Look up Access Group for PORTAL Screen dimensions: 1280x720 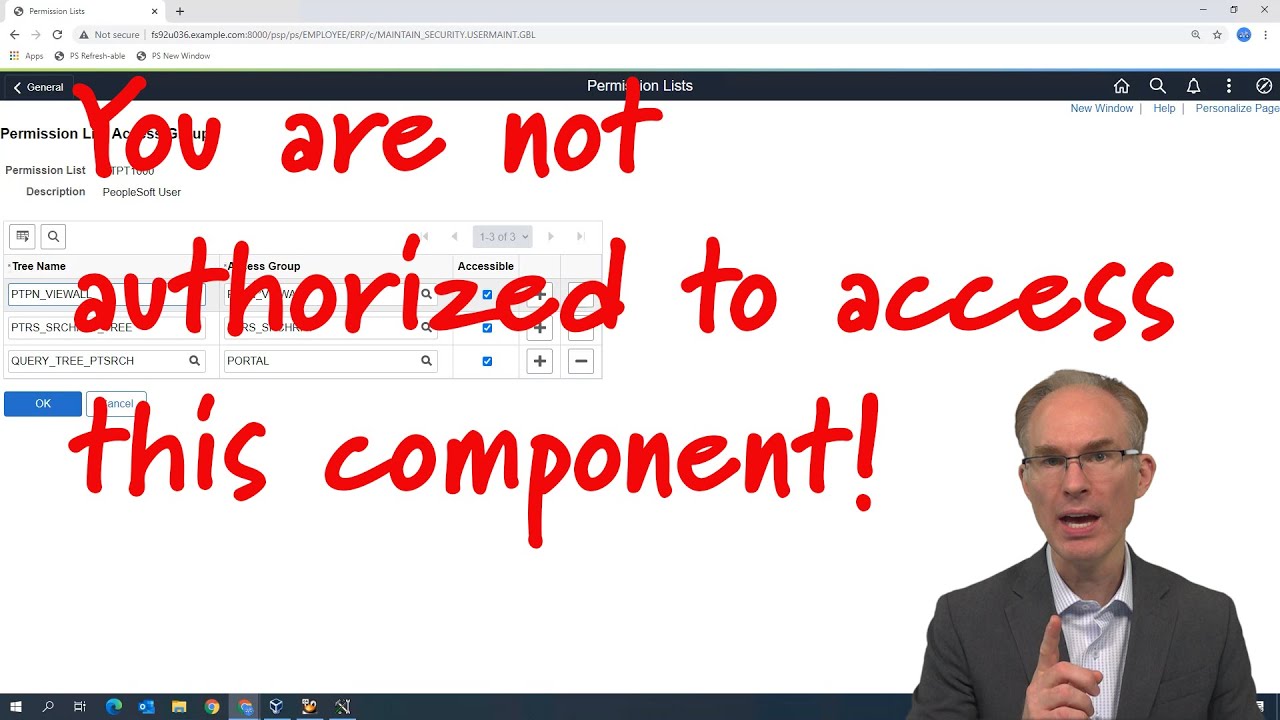coord(426,361)
